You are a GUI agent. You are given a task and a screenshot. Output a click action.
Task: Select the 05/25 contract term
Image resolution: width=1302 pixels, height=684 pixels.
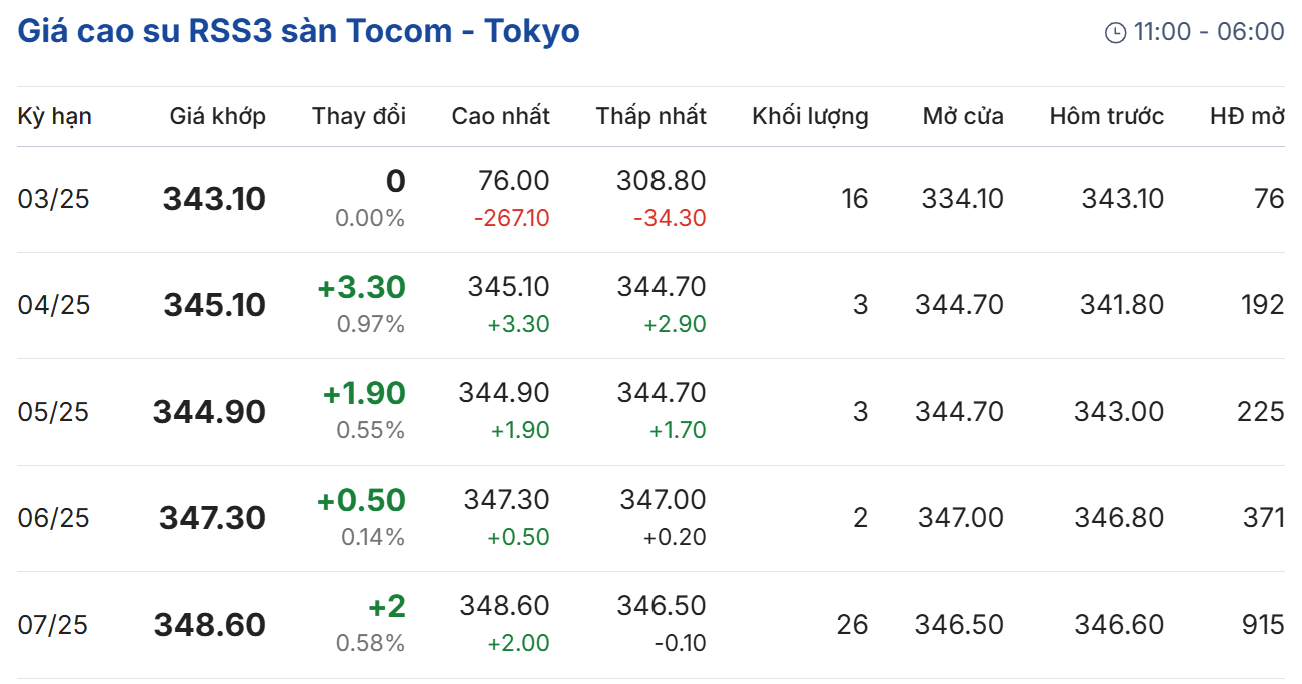click(53, 412)
